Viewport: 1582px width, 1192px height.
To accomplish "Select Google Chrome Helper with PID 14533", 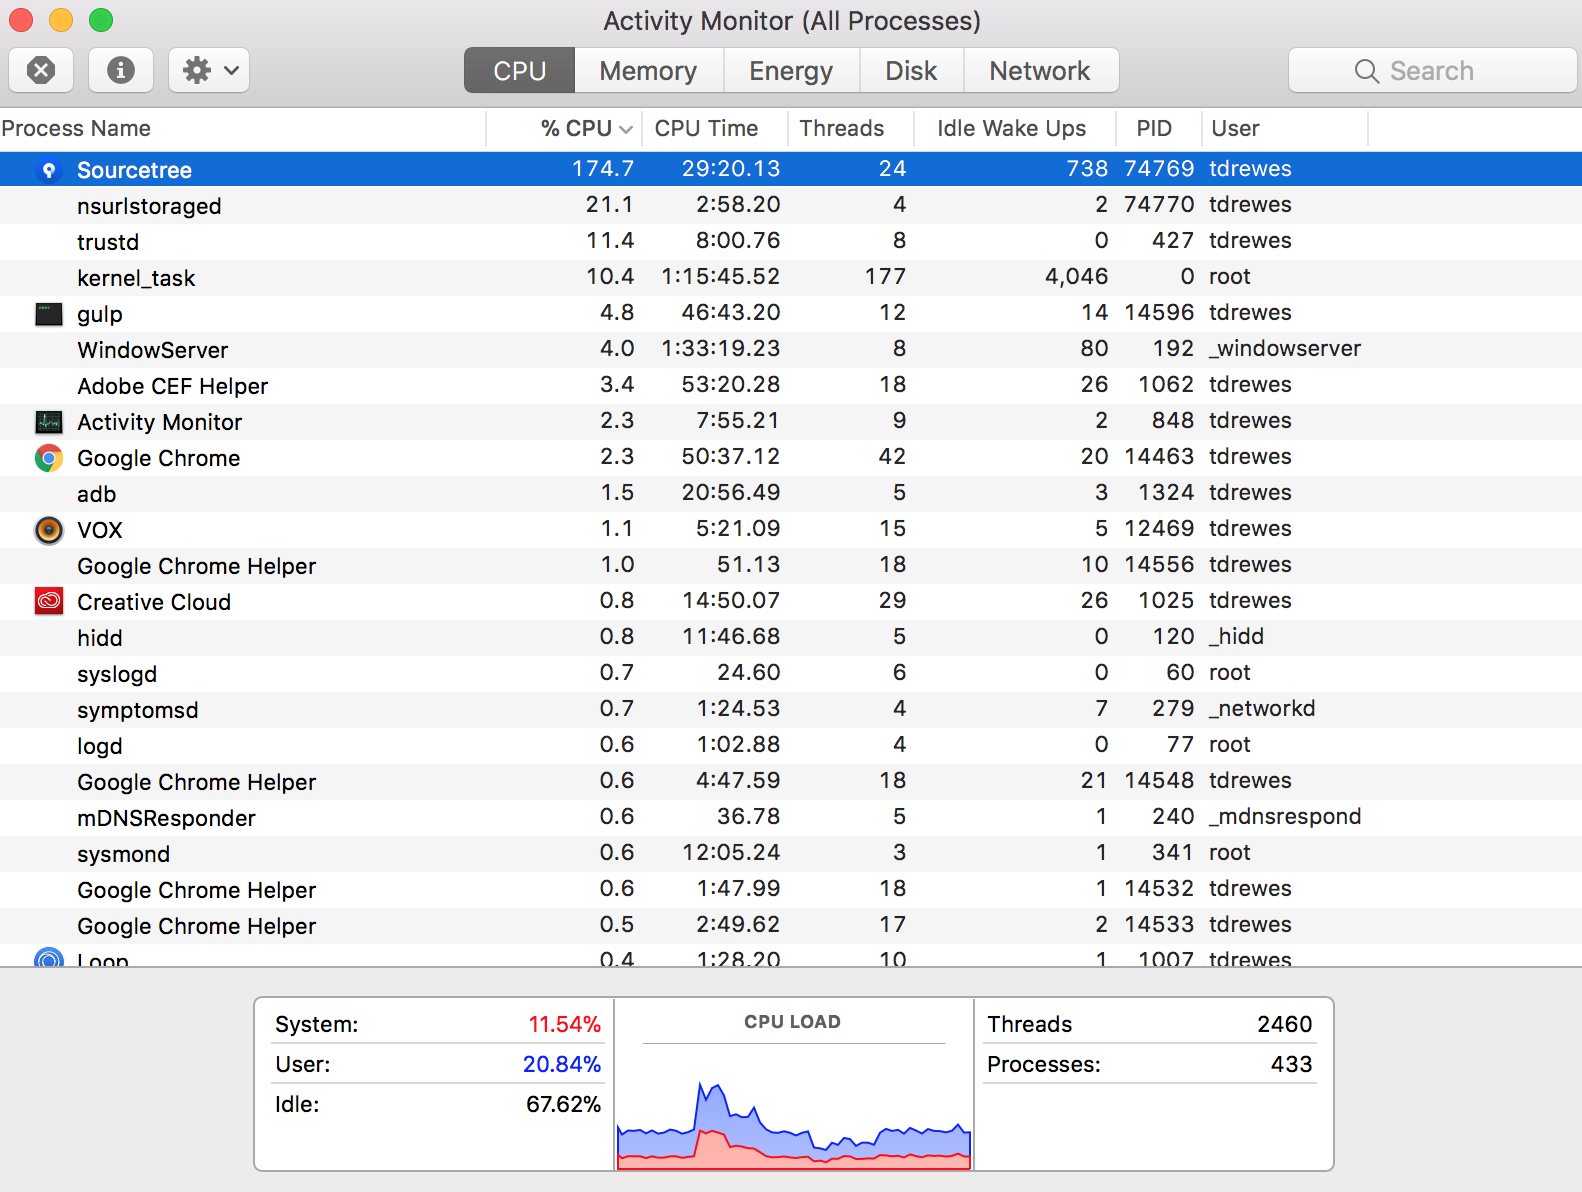I will coord(791,925).
